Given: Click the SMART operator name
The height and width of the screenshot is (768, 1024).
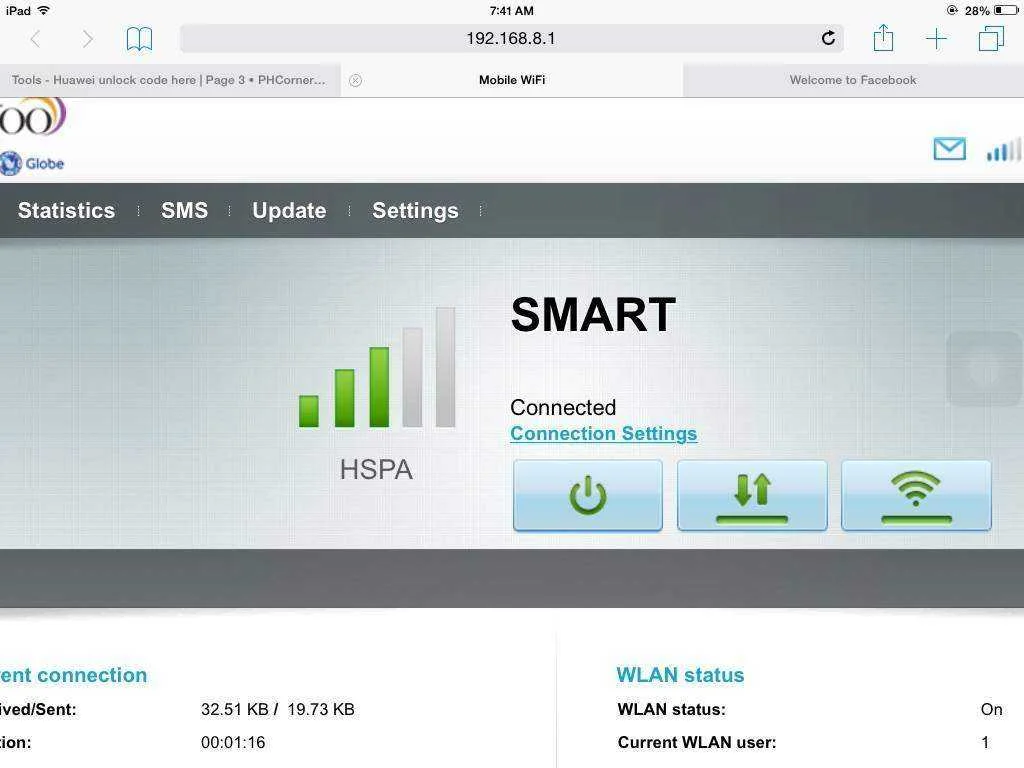Looking at the screenshot, I should coord(593,315).
